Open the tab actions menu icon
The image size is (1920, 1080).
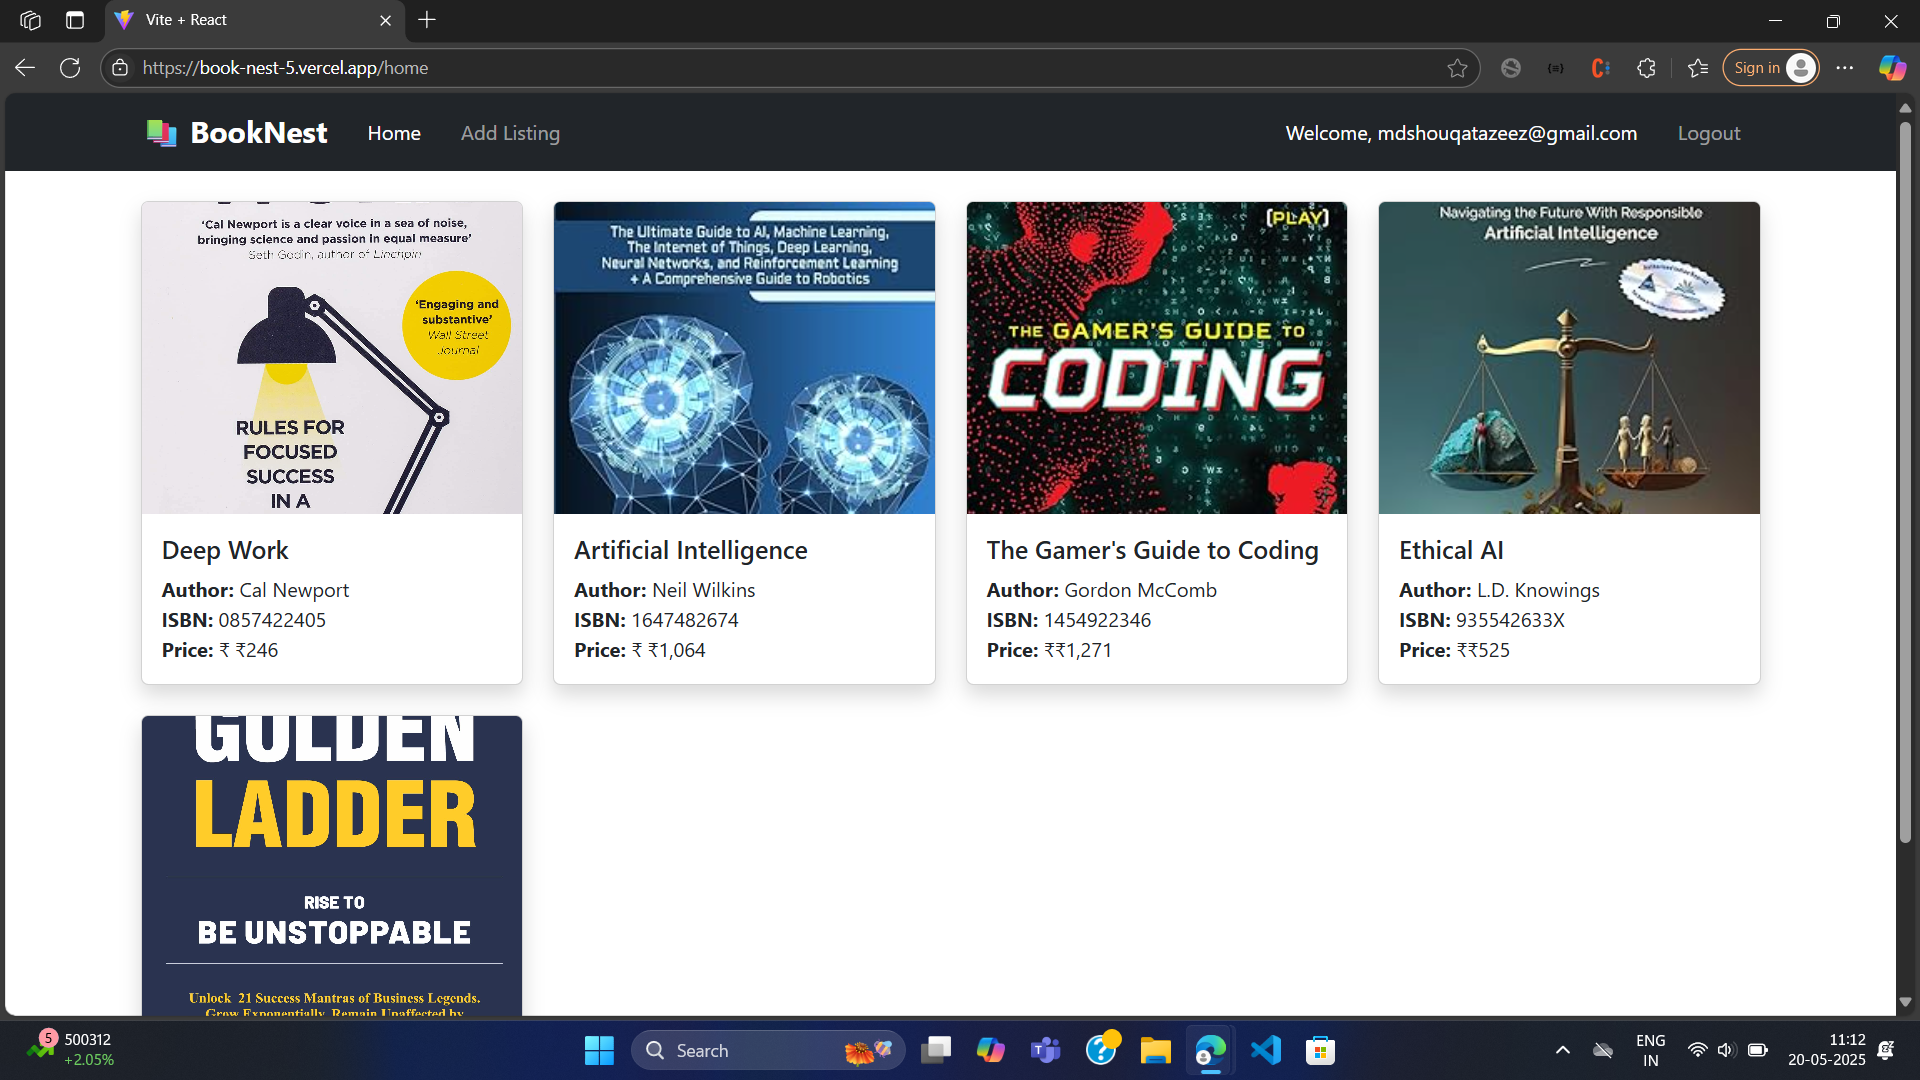75,20
